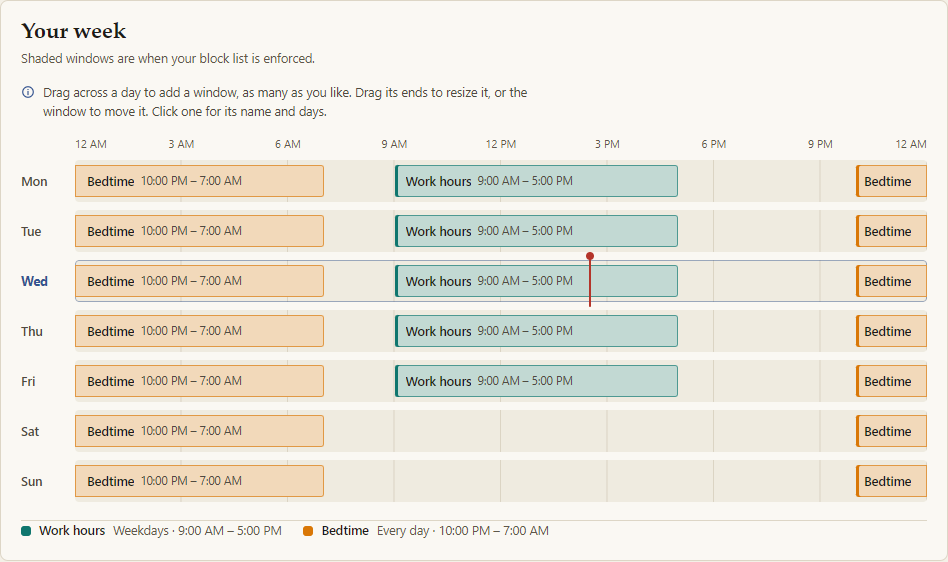
Task: Open Friday's late-evening Bedtime block
Action: click(x=891, y=381)
